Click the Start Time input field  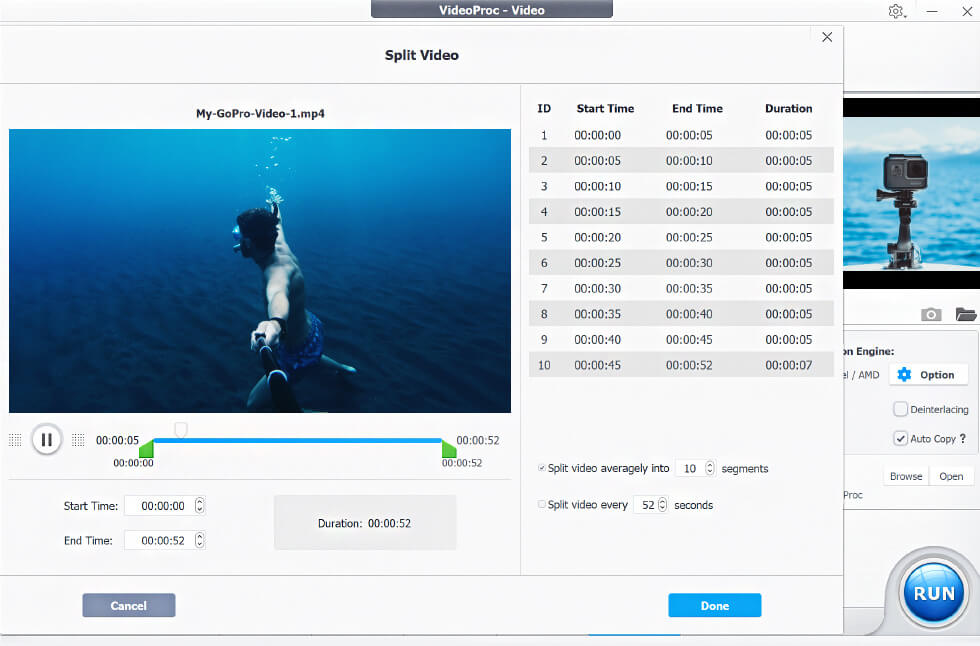tap(164, 505)
